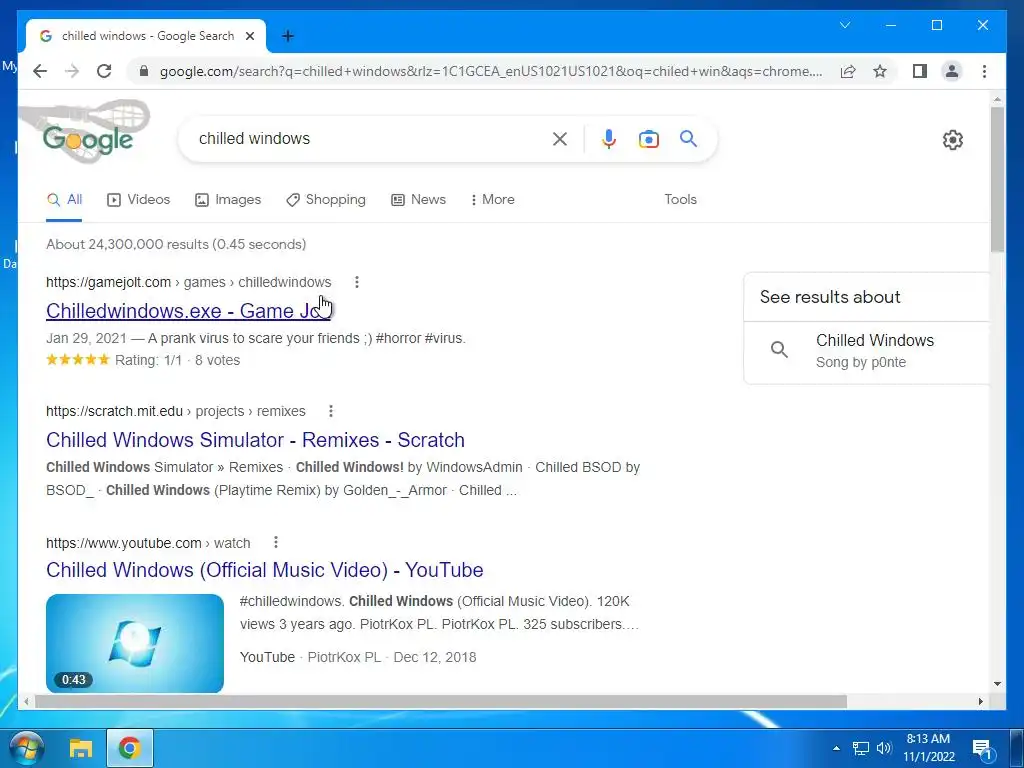This screenshot has height=768, width=1024.
Task: Switch to the Shopping tab
Action: point(326,200)
